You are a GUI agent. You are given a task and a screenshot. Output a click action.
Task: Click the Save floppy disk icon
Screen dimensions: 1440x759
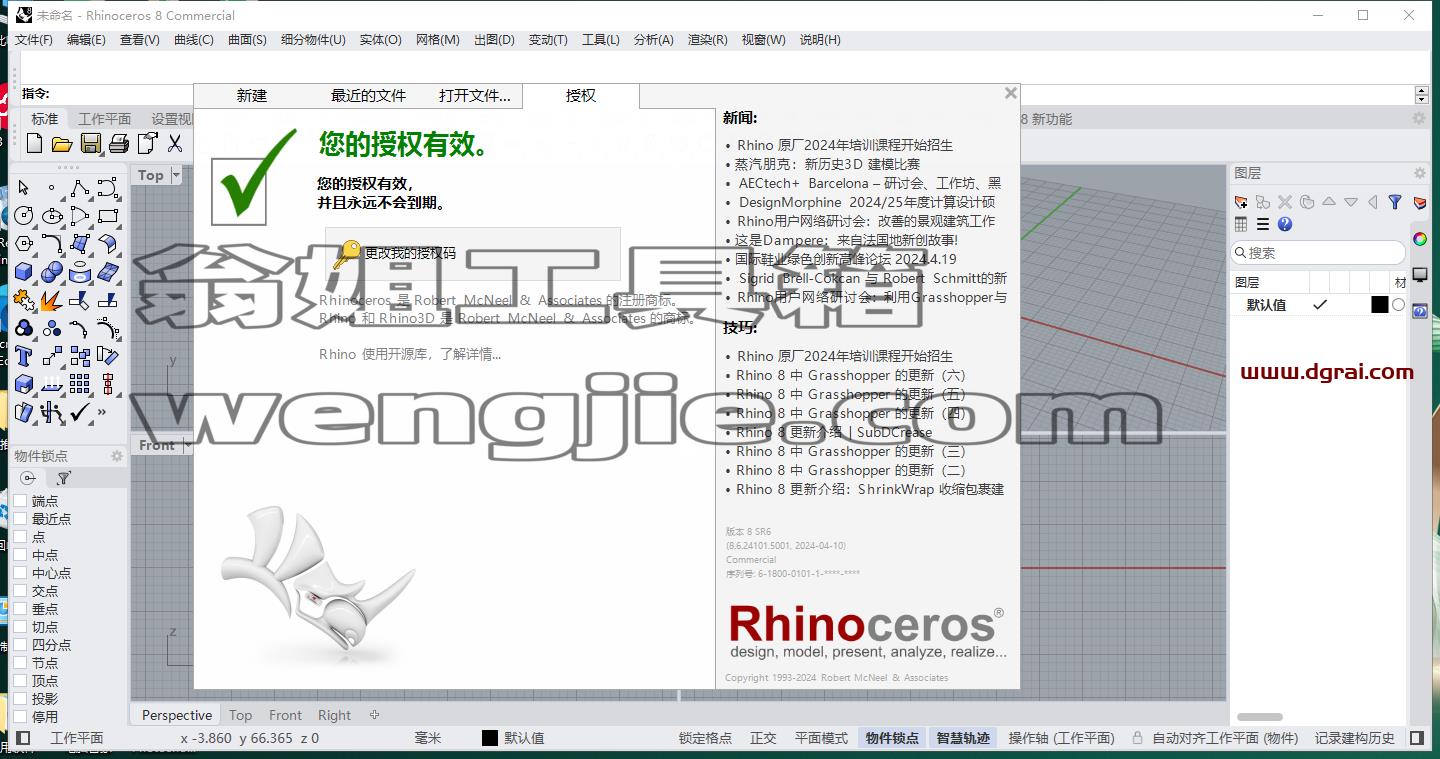pos(91,144)
